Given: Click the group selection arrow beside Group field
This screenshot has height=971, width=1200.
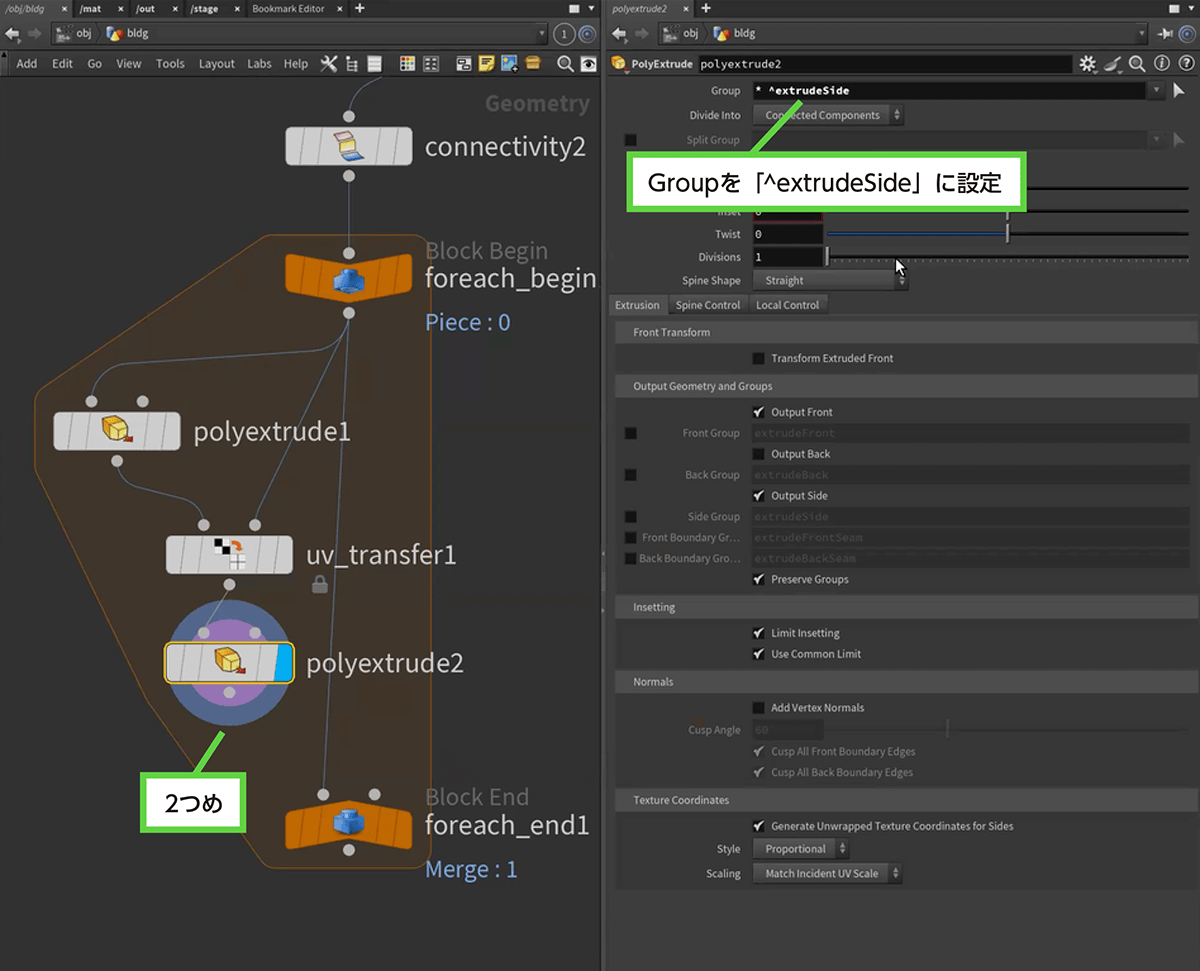Looking at the screenshot, I should 1179,90.
